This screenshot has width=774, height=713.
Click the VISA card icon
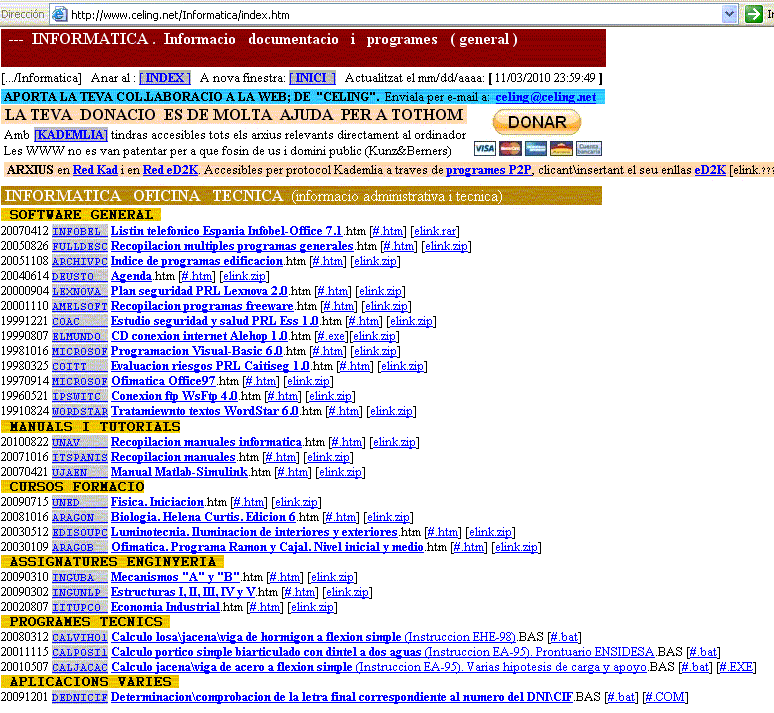point(485,149)
